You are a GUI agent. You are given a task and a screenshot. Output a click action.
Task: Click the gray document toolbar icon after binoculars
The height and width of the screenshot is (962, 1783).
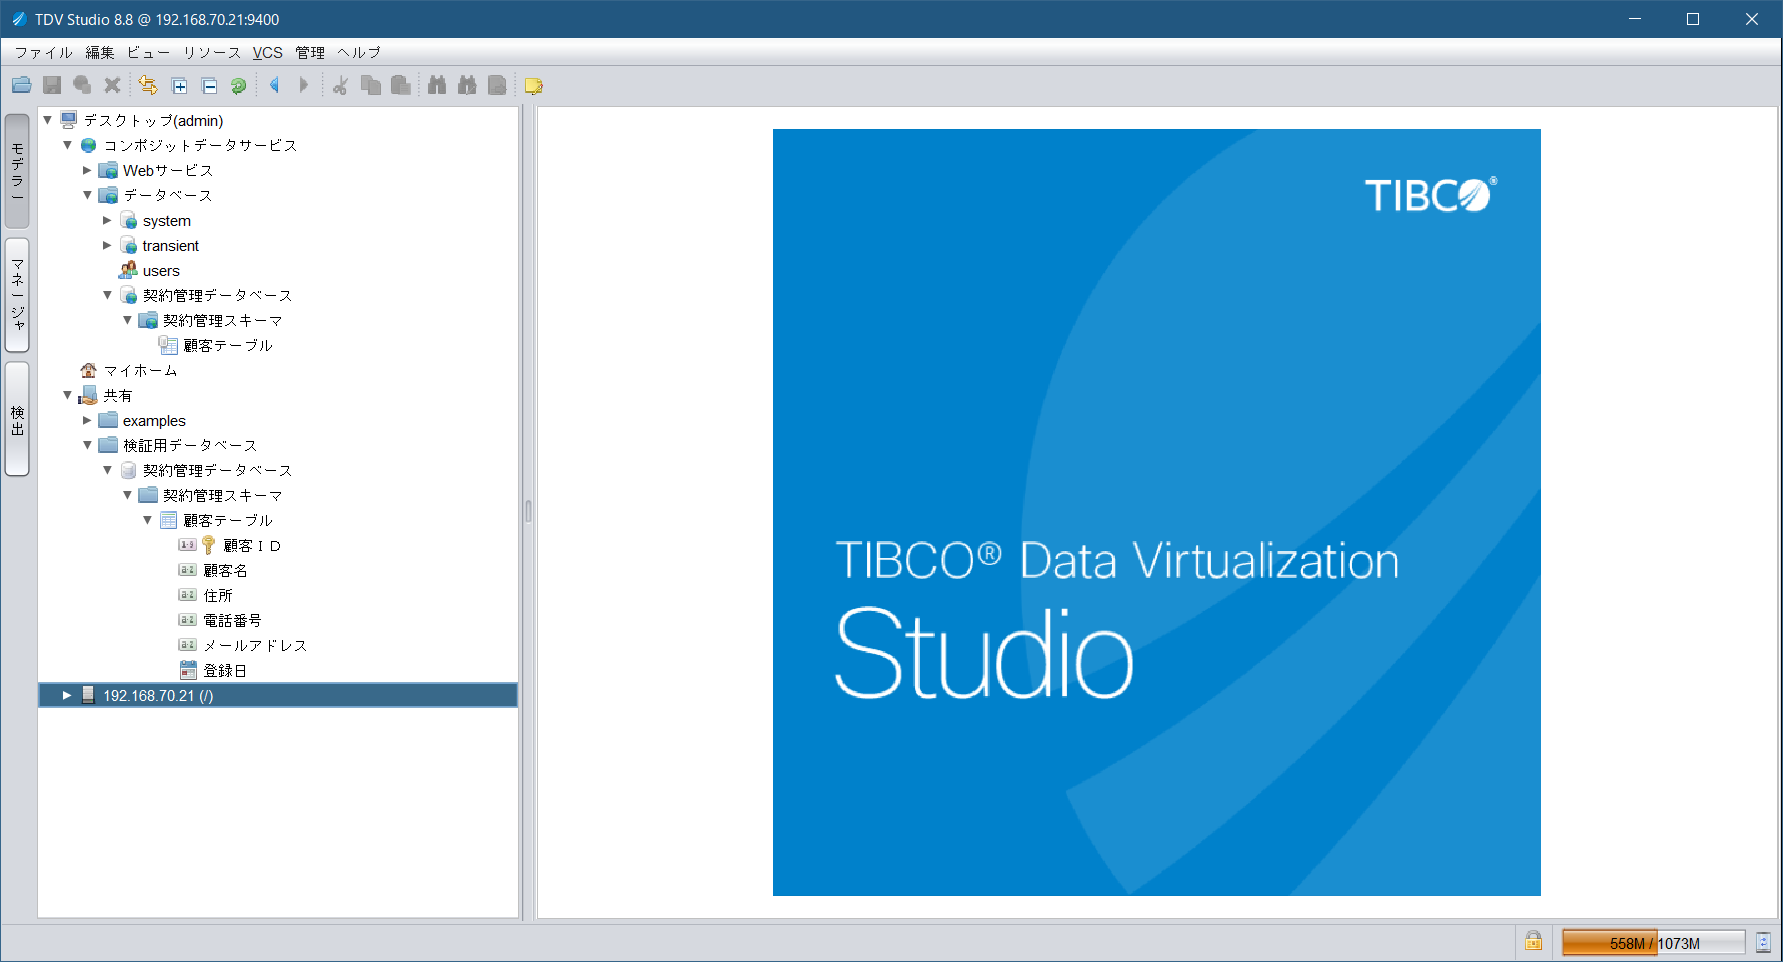(x=497, y=86)
